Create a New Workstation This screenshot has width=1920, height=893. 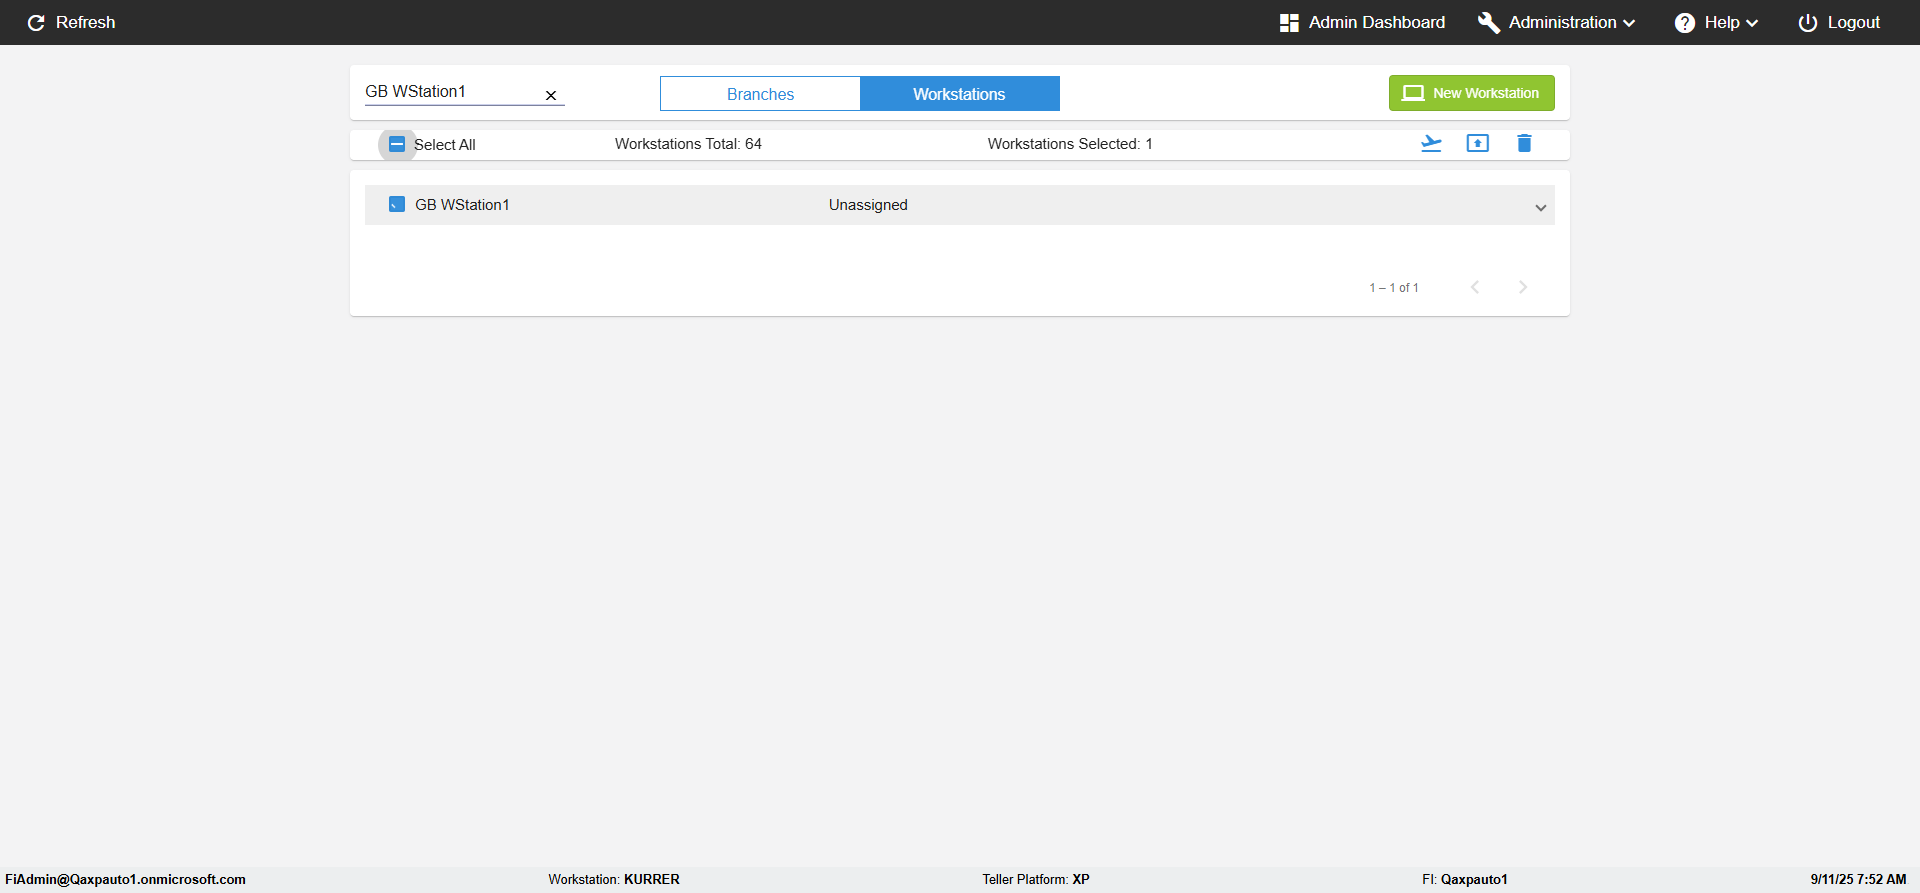pyautogui.click(x=1471, y=93)
